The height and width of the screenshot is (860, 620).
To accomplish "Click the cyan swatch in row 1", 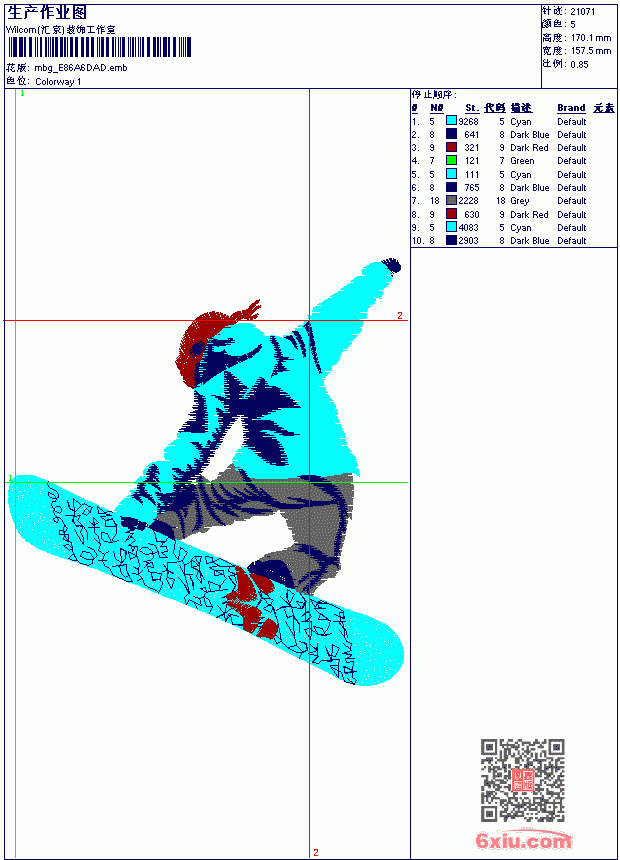I will [x=451, y=121].
